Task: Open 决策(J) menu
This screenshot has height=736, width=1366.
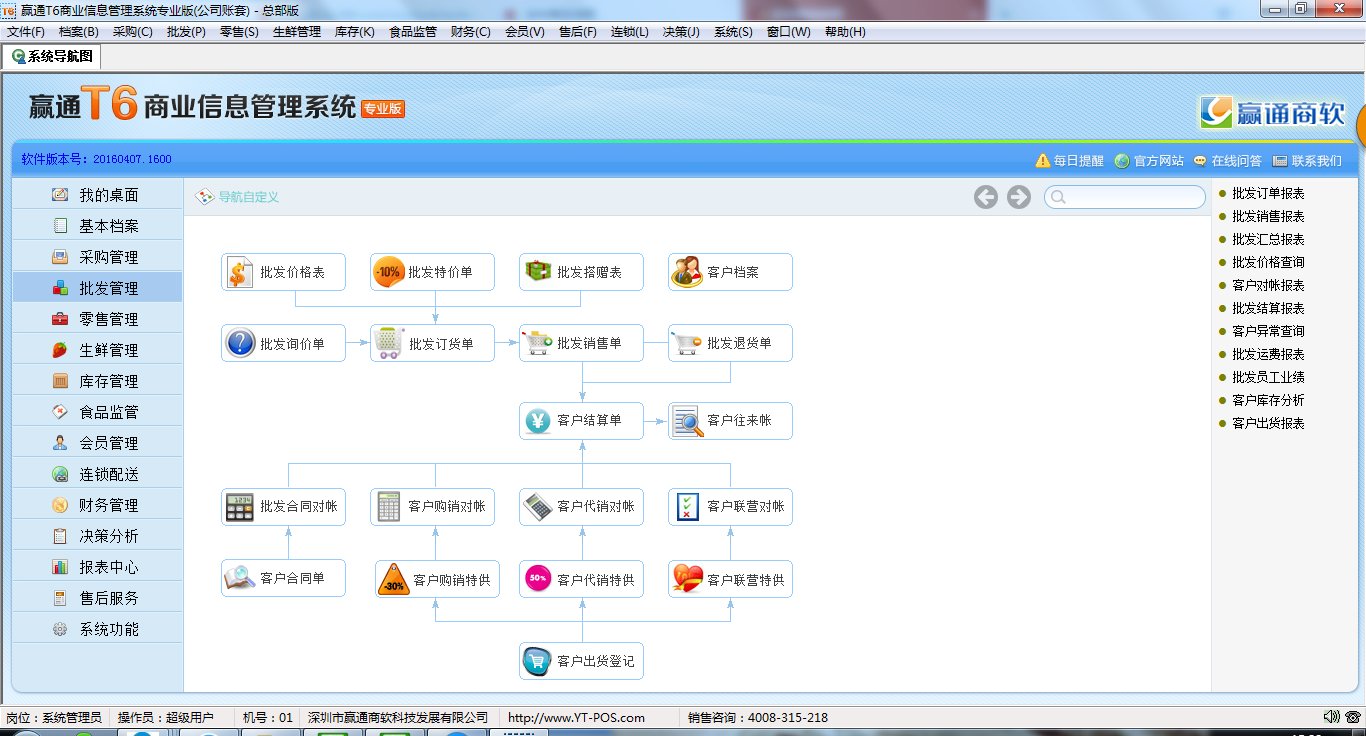Action: point(681,32)
